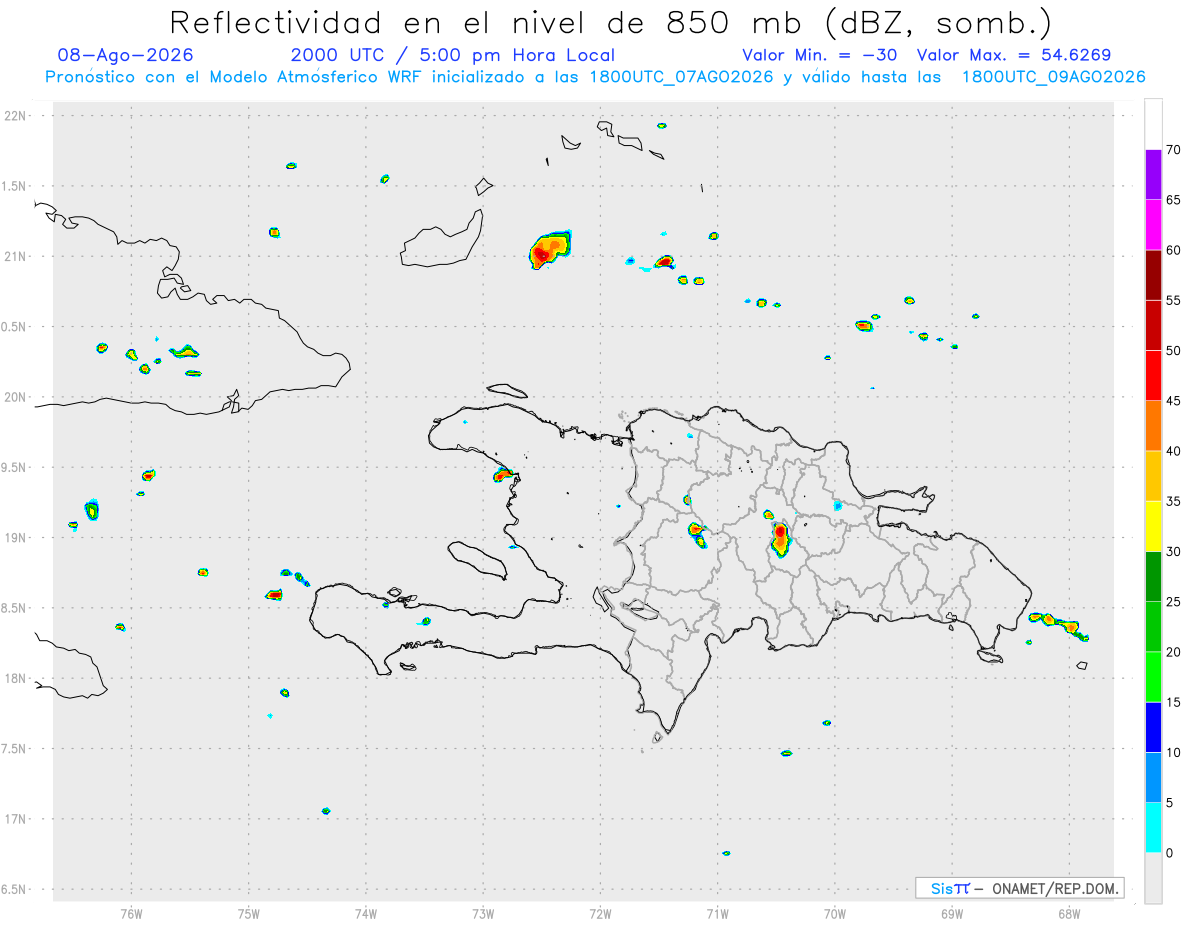Pick the yellow 30–35 dBZ colorbar segment
This screenshot has width=1200, height=927.
[x=1153, y=526]
